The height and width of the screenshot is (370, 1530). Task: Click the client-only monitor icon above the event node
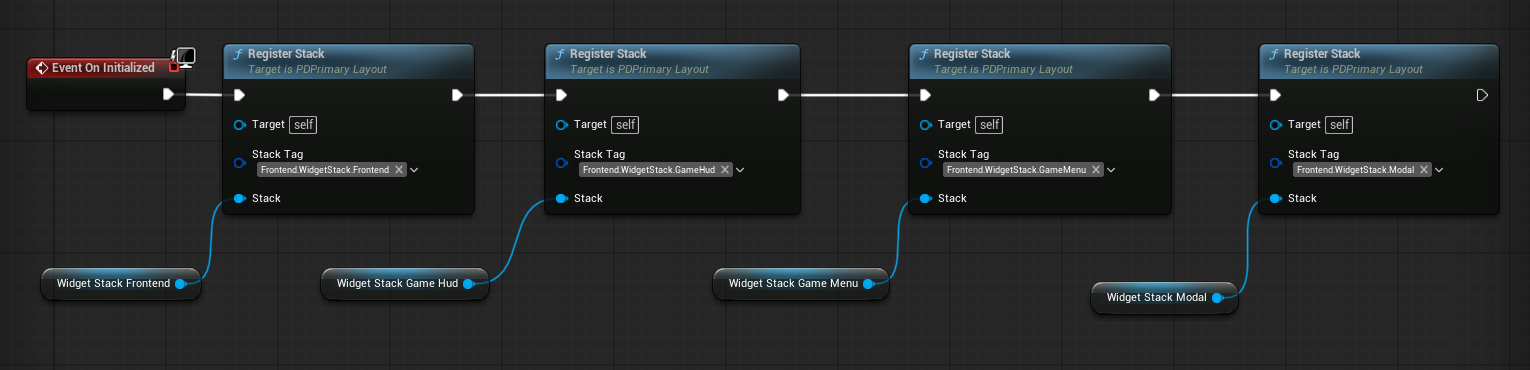click(x=184, y=56)
